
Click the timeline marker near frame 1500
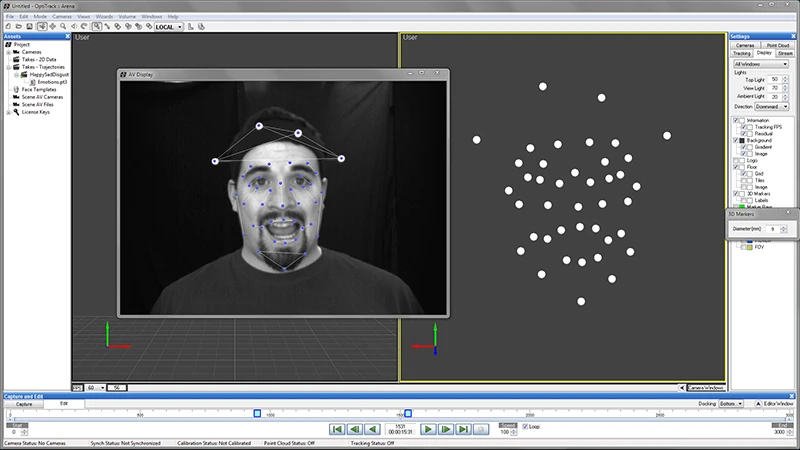(408, 413)
